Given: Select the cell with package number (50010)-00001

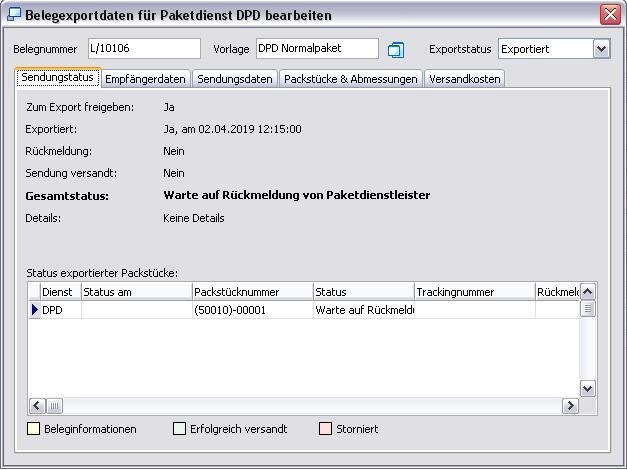Looking at the screenshot, I should coord(252,310).
